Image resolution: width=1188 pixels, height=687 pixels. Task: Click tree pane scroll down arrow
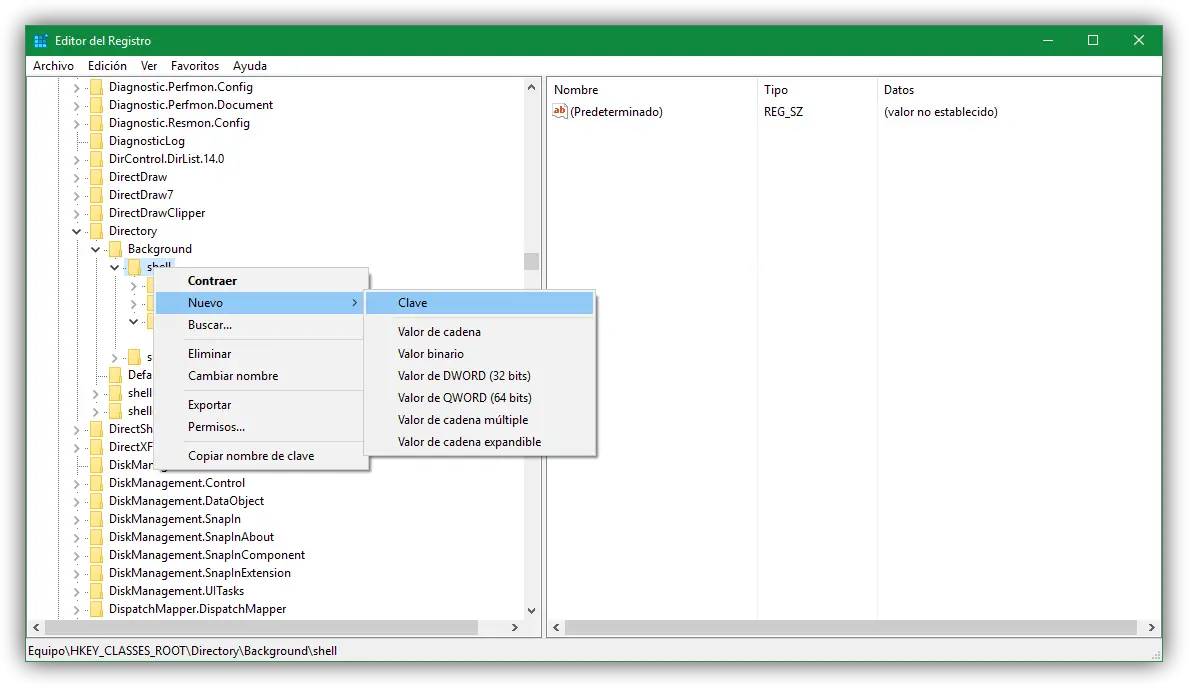[x=531, y=611]
